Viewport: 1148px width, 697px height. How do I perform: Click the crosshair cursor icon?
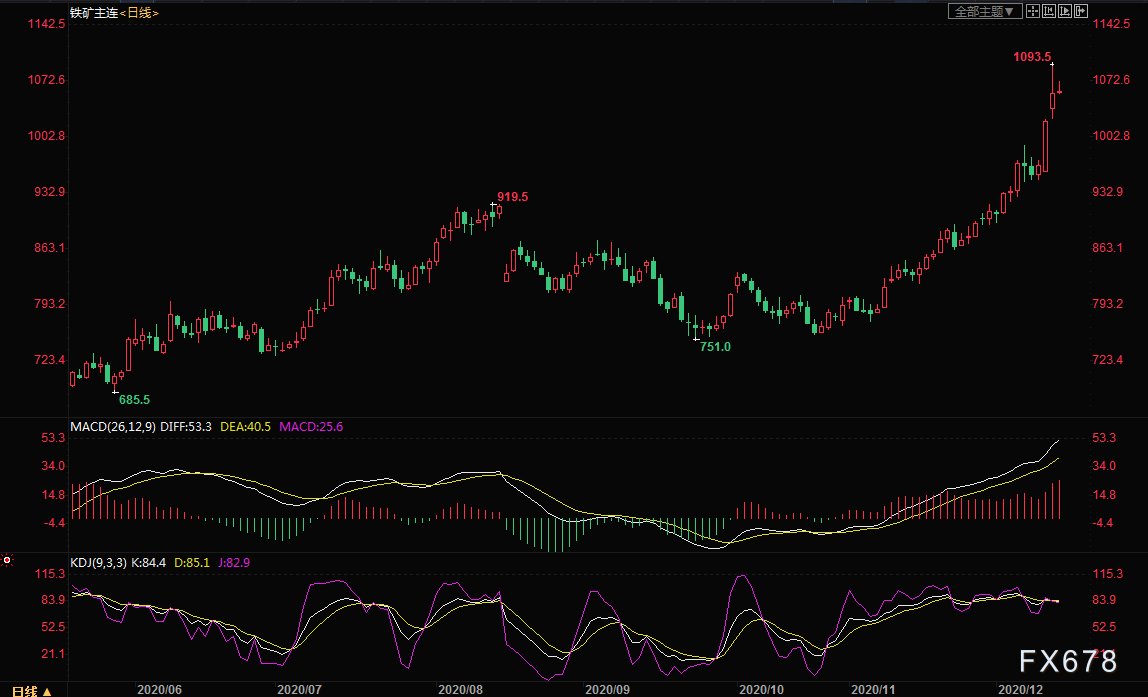[x=1033, y=11]
